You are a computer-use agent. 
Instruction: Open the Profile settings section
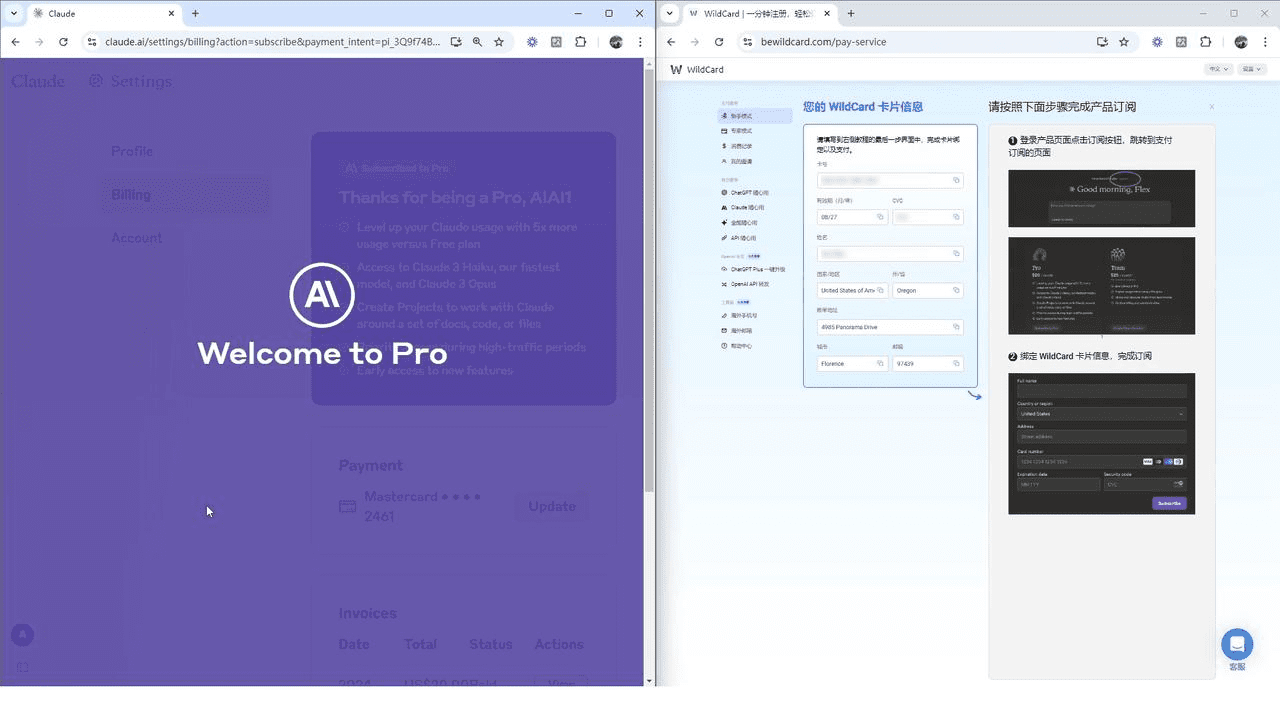point(132,151)
